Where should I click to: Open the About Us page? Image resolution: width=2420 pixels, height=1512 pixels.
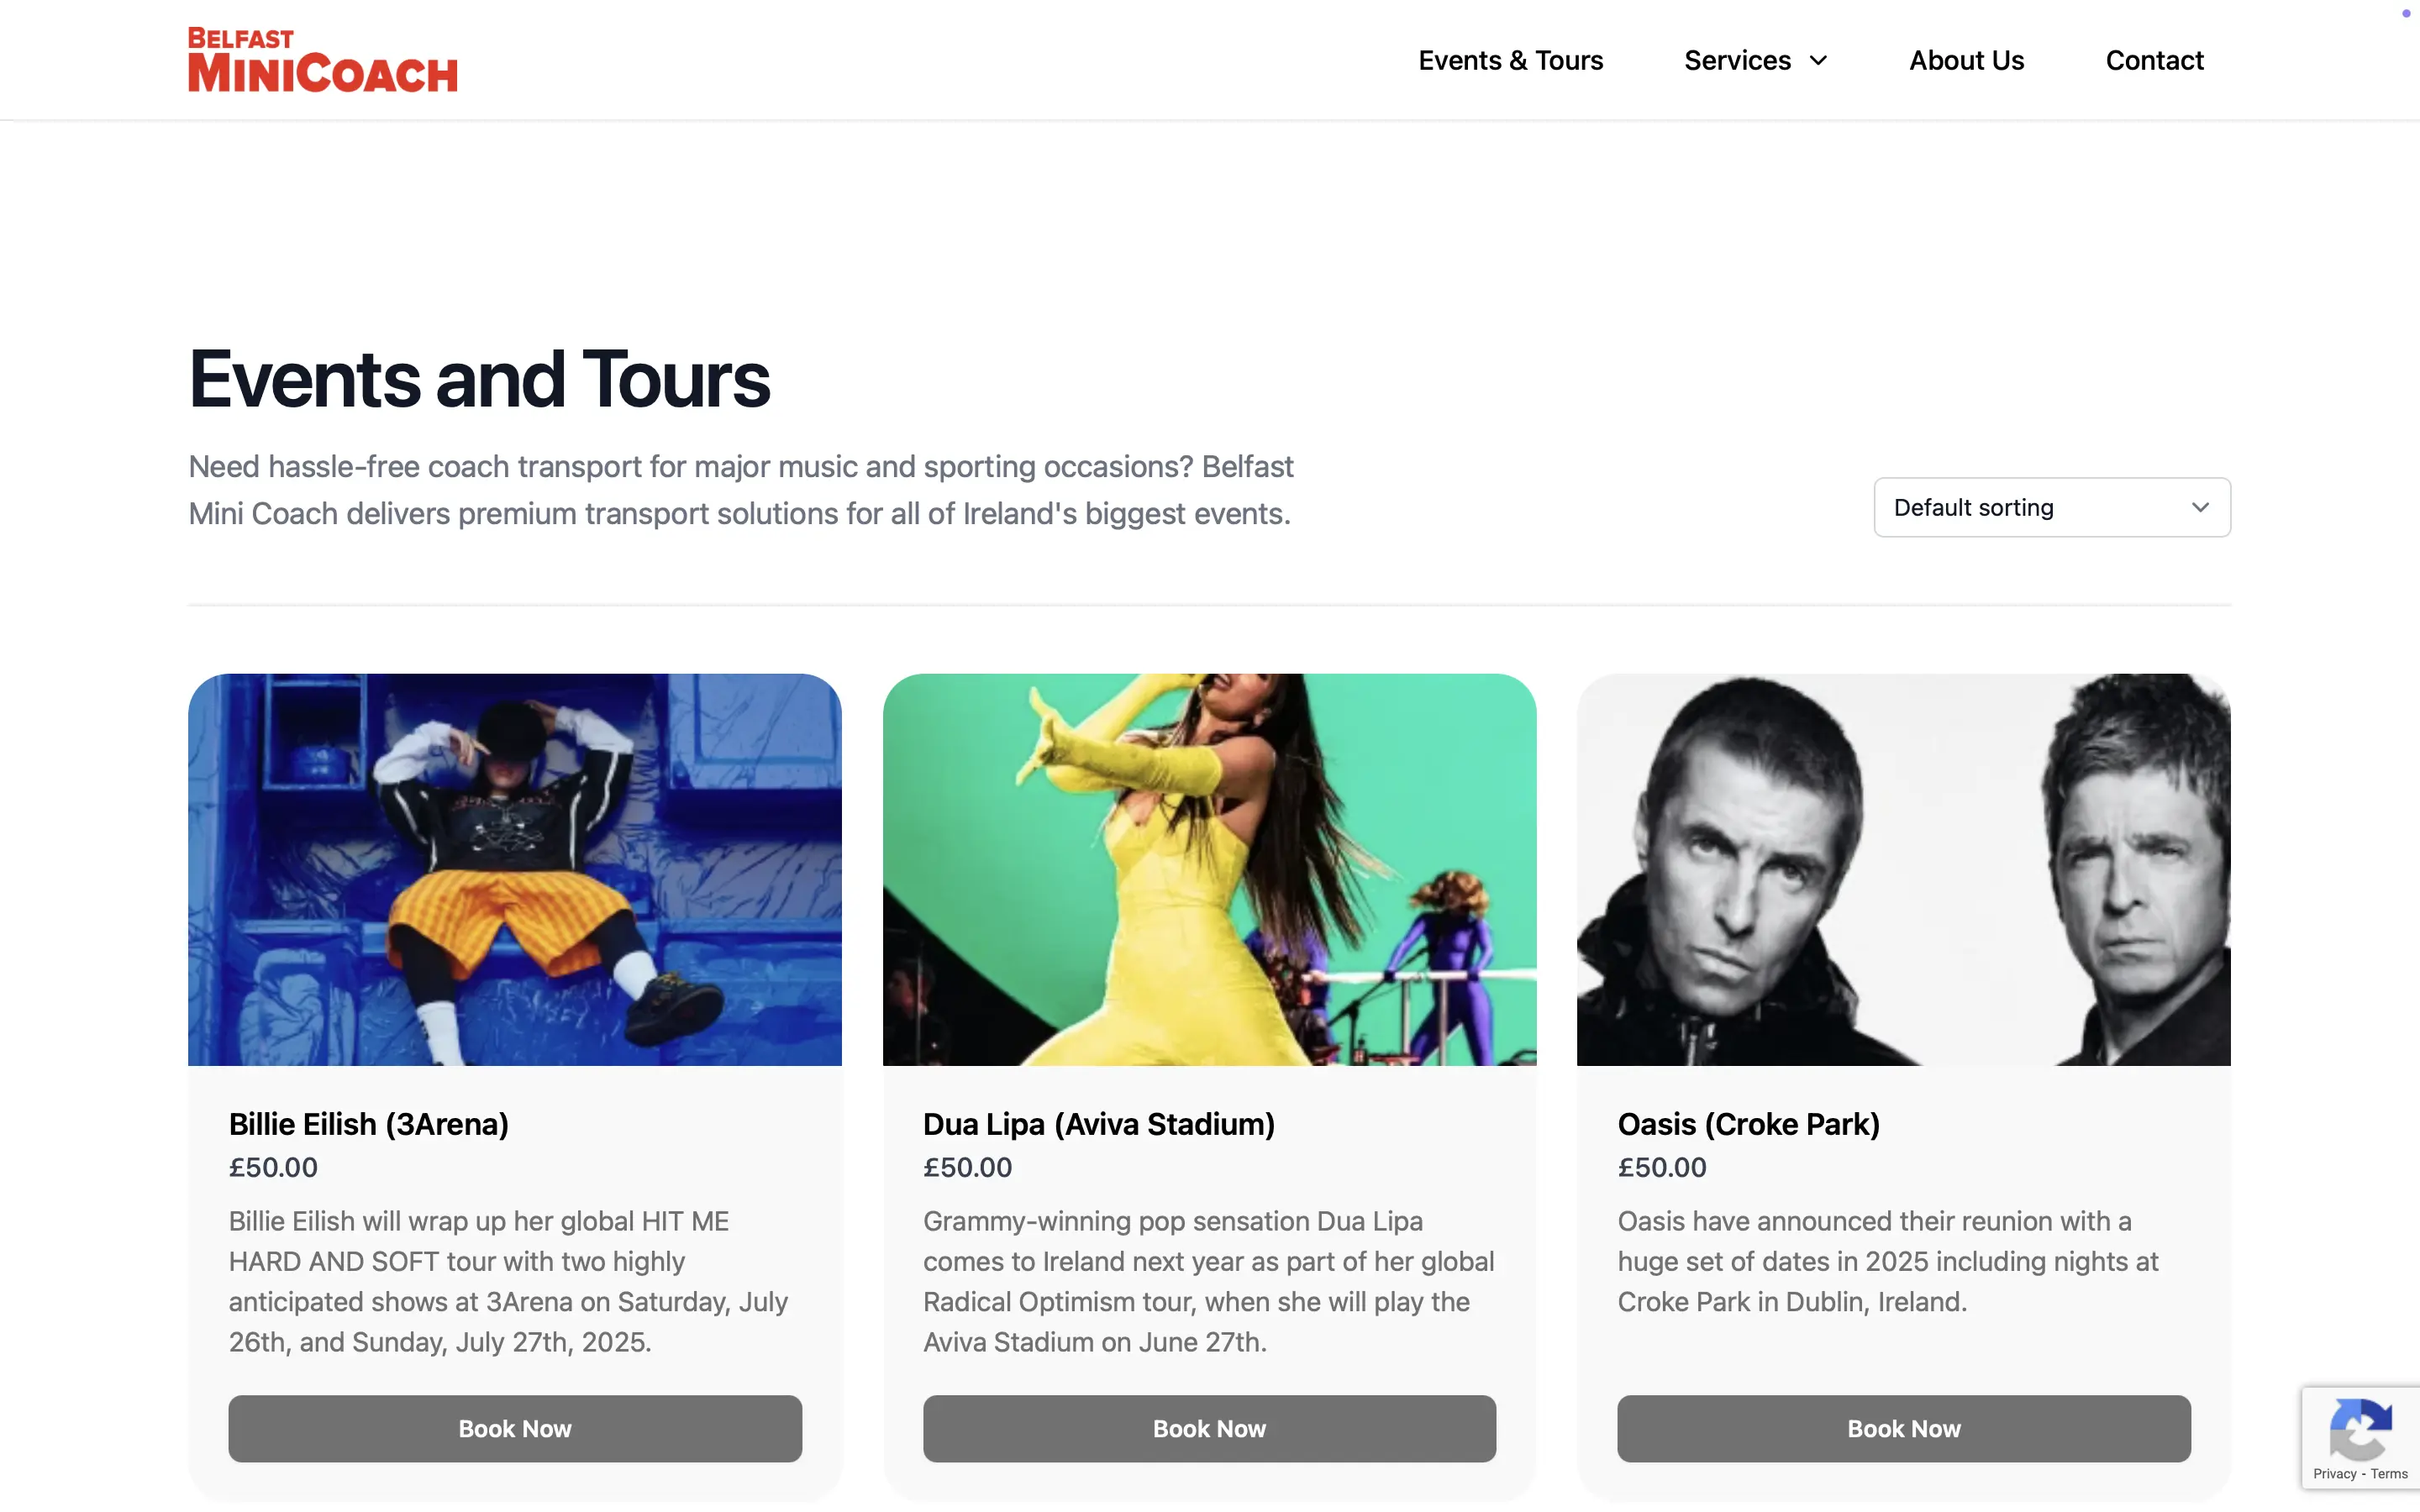(1966, 60)
